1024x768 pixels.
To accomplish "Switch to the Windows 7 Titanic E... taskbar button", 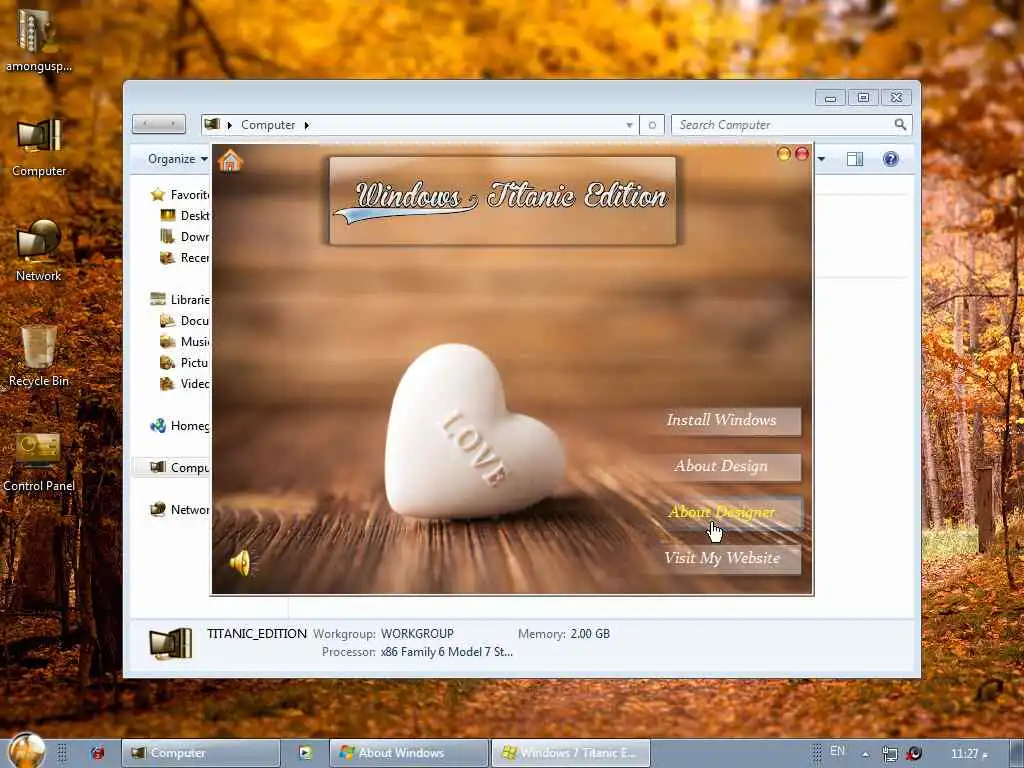I will (x=571, y=753).
